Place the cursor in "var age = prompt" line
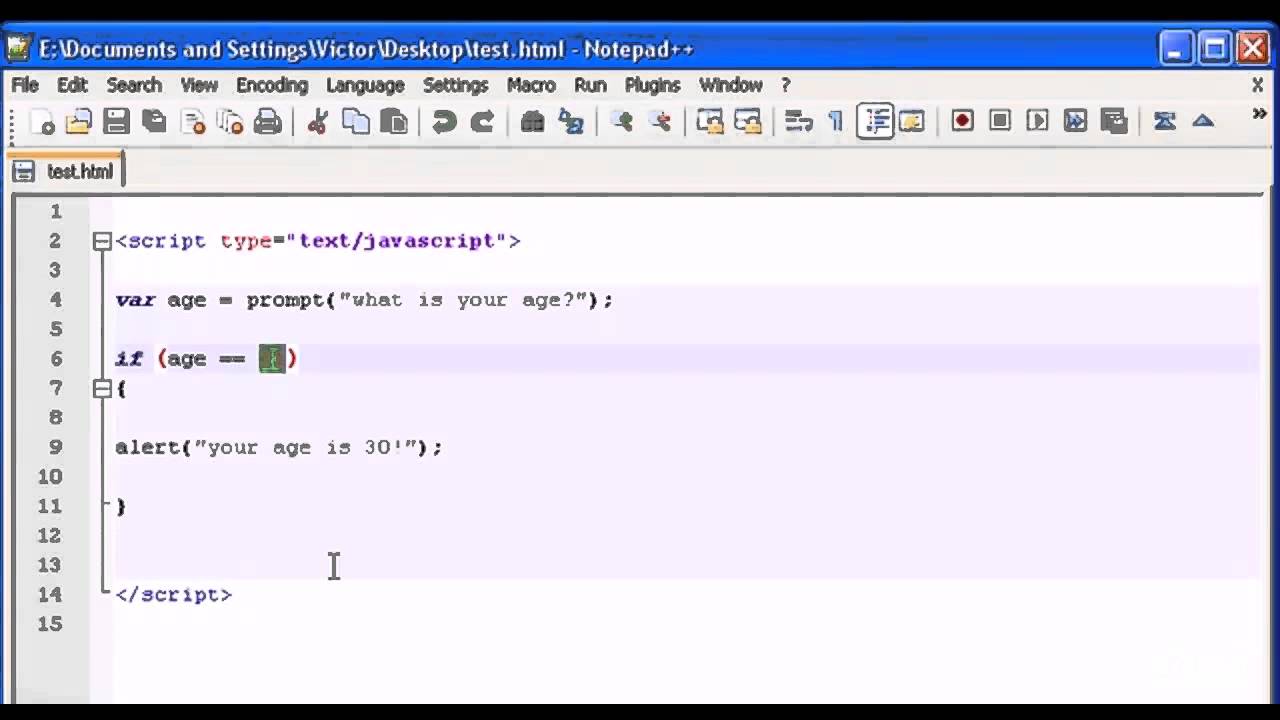The height and width of the screenshot is (720, 1280). (364, 300)
